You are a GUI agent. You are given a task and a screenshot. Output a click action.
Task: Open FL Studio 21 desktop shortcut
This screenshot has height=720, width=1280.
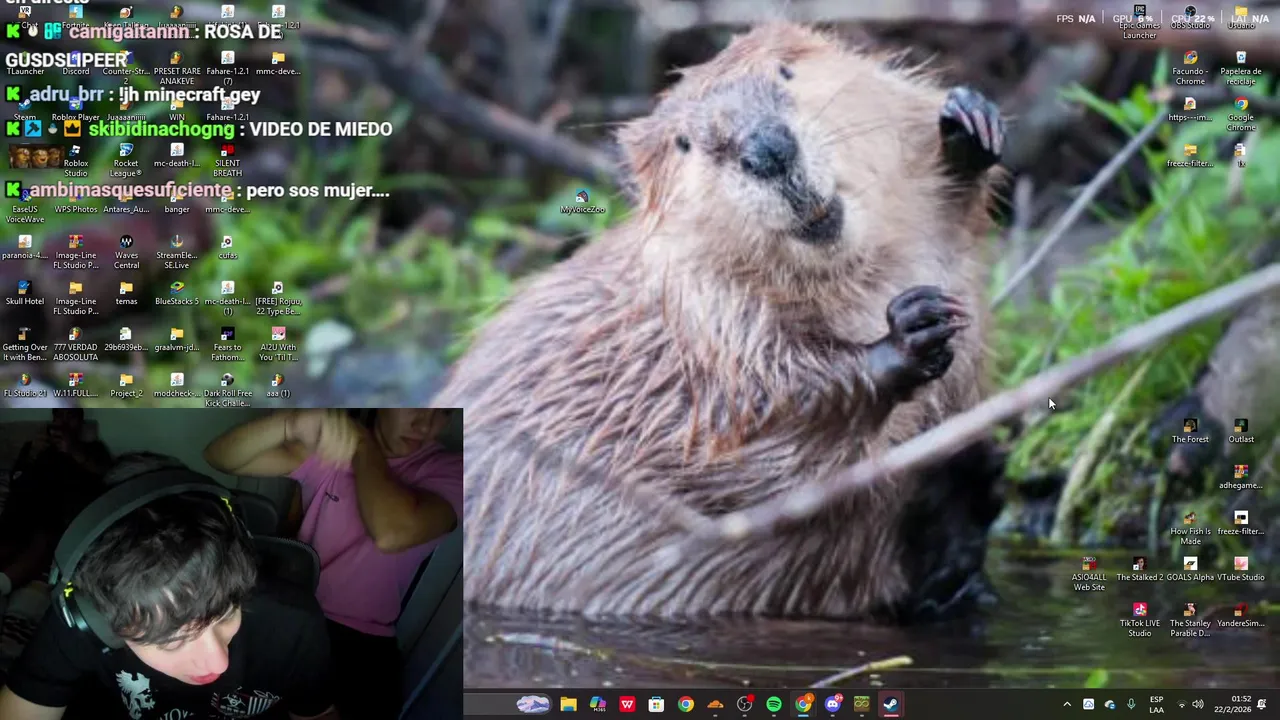[x=25, y=386]
